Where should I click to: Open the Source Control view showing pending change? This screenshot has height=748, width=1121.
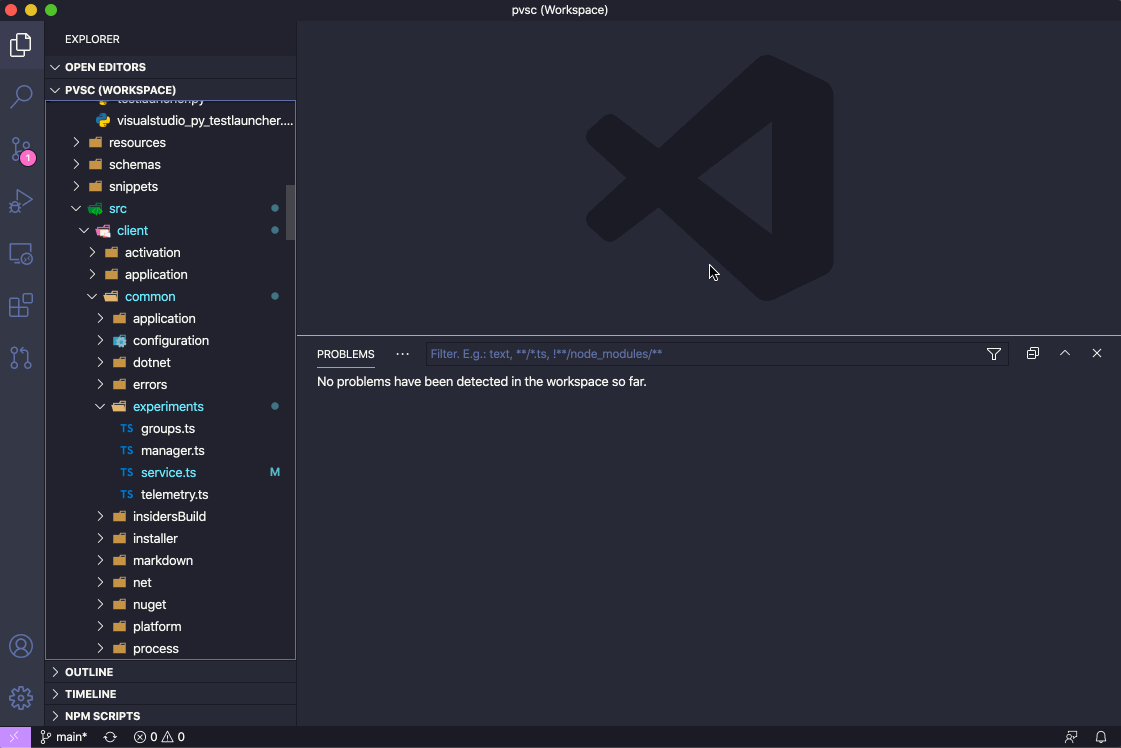point(21,149)
